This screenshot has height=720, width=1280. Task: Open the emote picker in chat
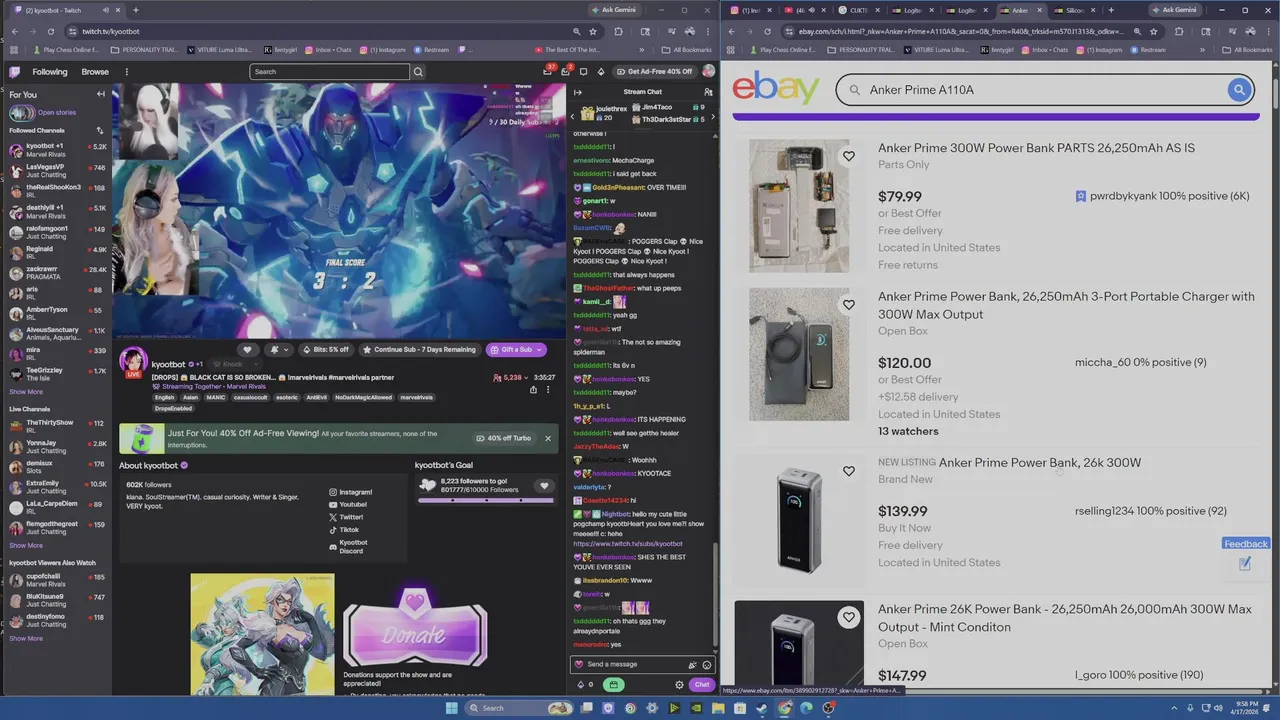tap(707, 665)
